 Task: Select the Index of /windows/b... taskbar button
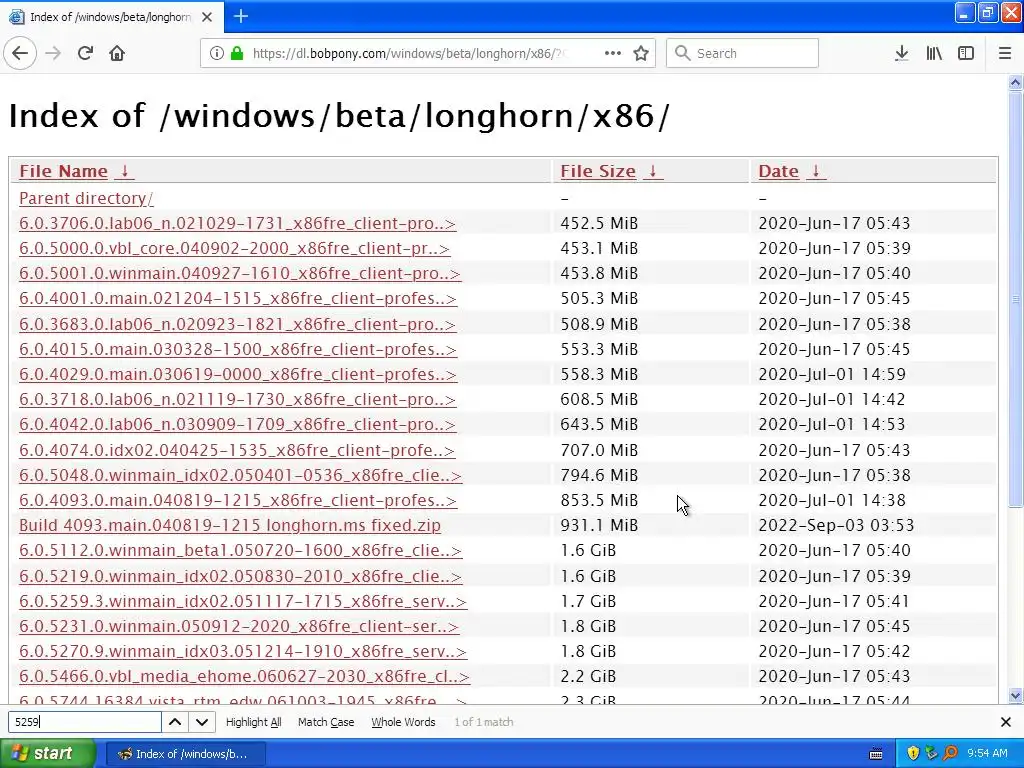click(x=185, y=754)
